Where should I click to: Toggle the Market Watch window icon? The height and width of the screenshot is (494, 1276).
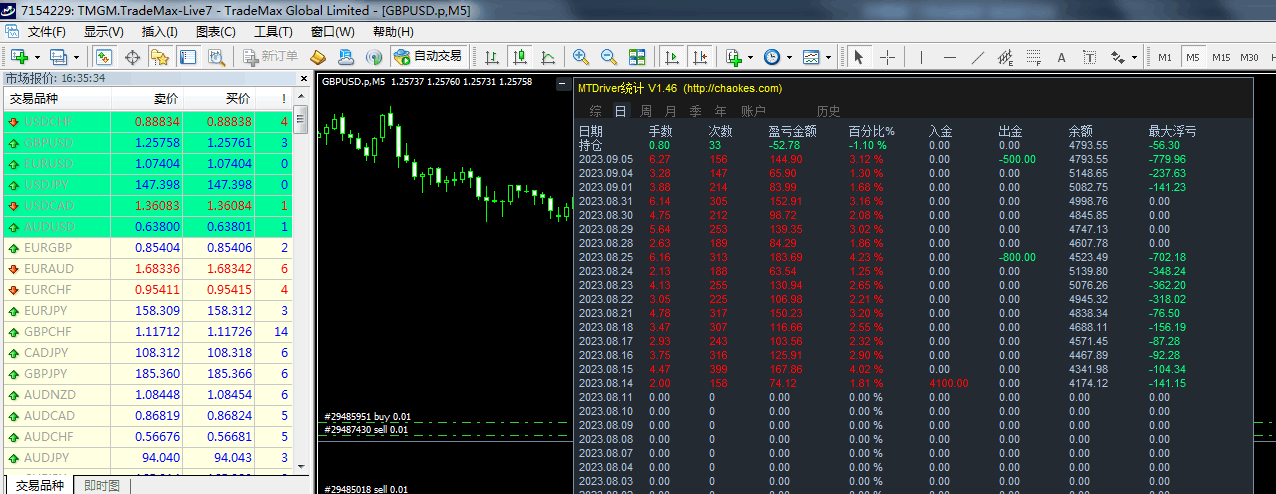103,57
